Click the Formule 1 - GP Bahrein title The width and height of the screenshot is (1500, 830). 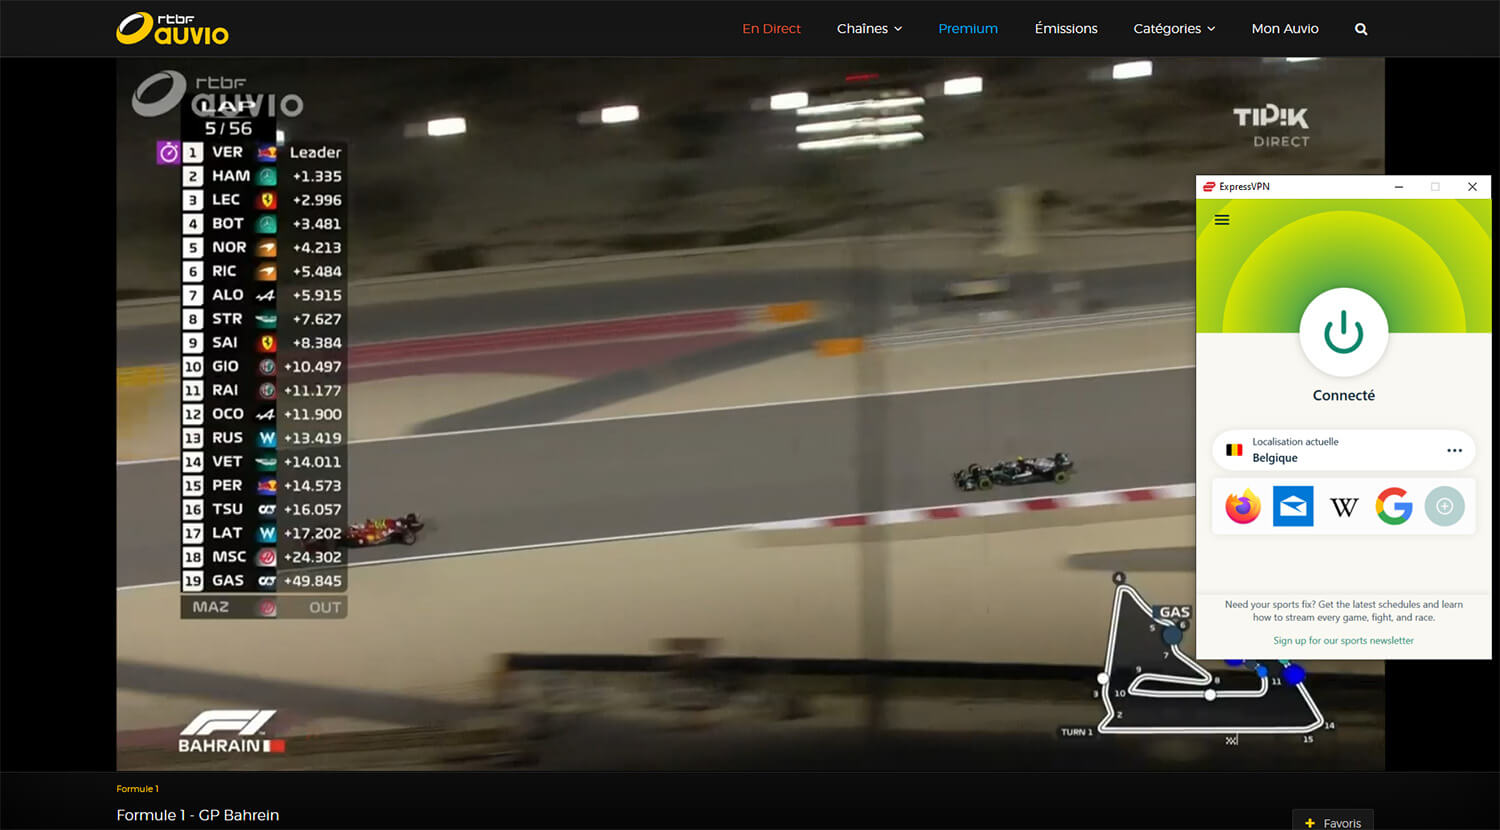click(198, 815)
